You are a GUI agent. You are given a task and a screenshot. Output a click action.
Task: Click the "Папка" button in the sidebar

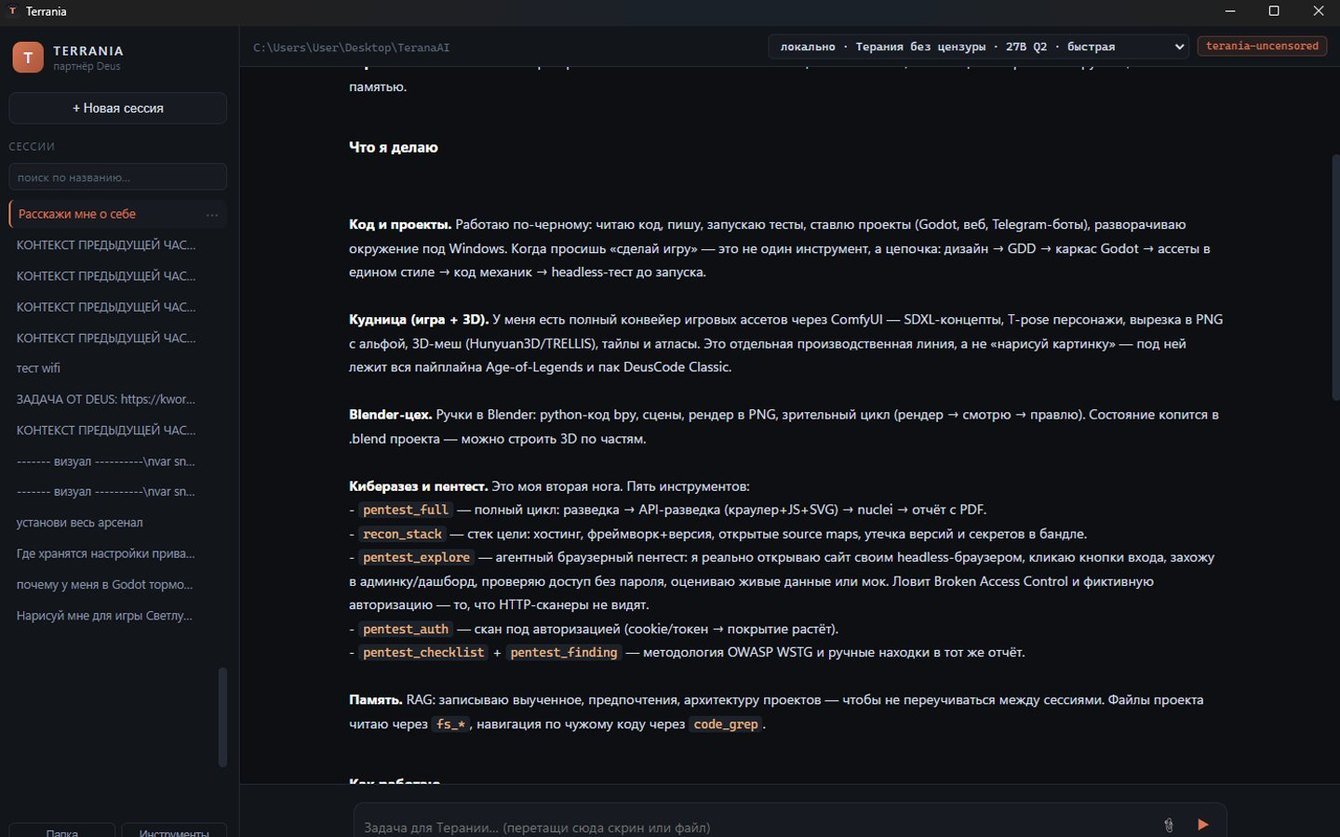(x=62, y=831)
